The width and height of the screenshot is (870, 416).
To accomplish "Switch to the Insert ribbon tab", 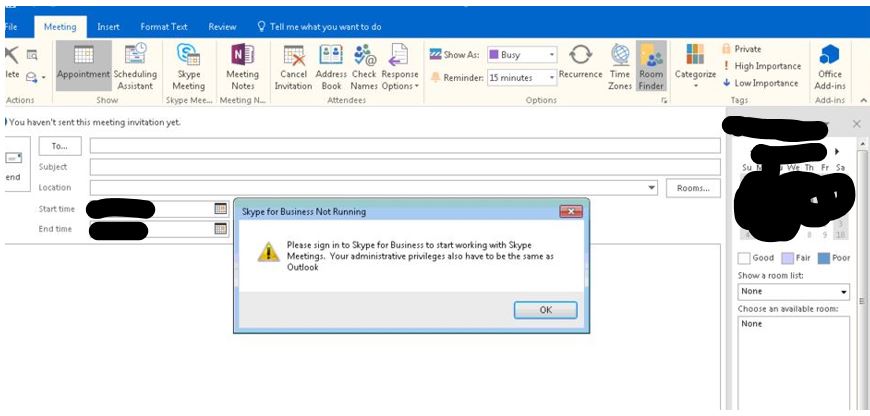I will [108, 27].
